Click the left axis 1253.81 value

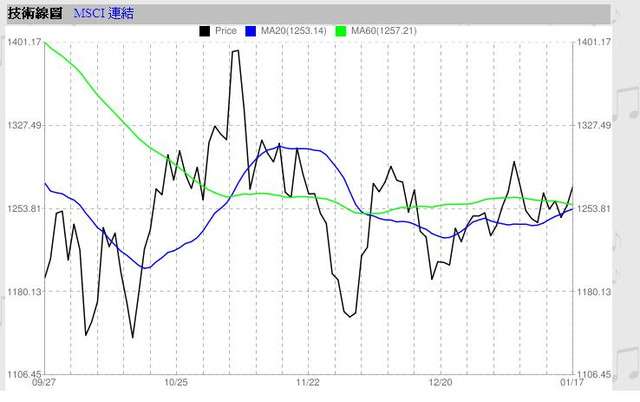pyautogui.click(x=24, y=209)
